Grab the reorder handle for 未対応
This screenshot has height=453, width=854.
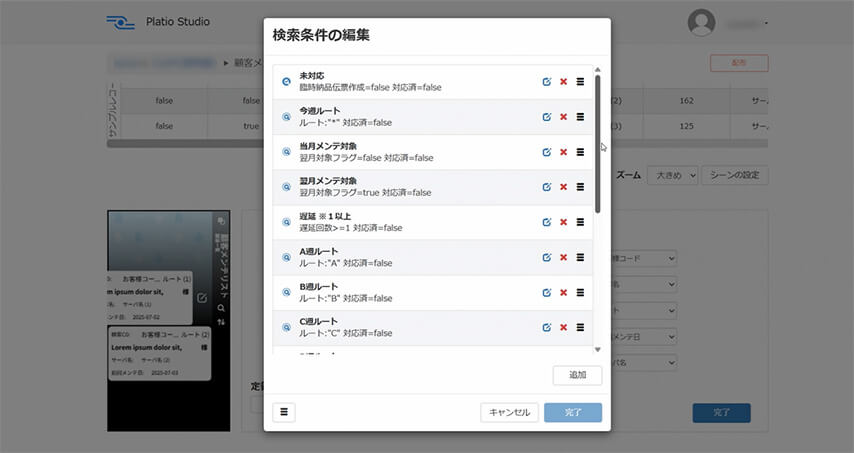point(580,82)
